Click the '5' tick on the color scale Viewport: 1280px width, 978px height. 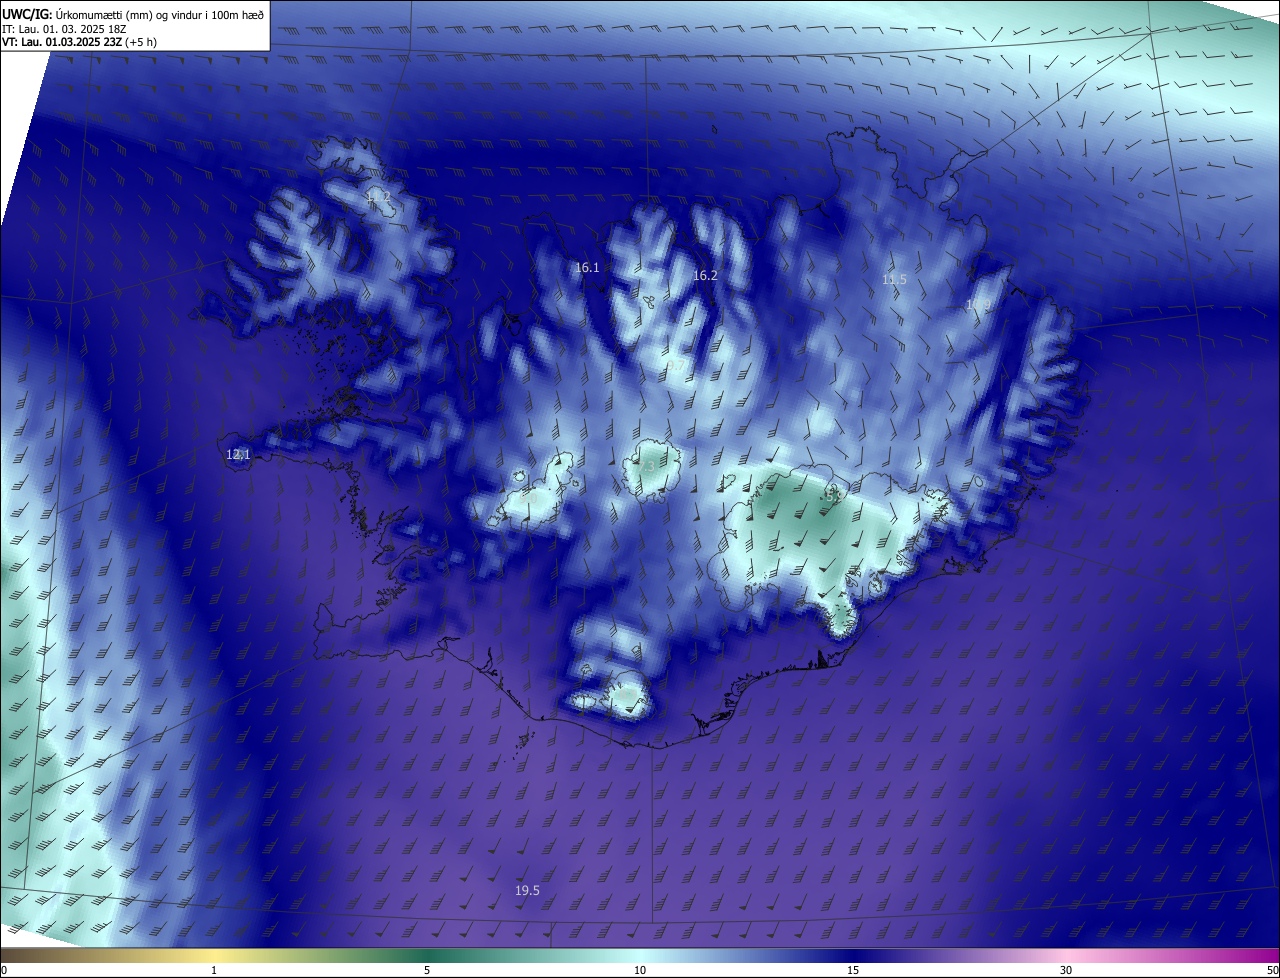click(x=427, y=970)
